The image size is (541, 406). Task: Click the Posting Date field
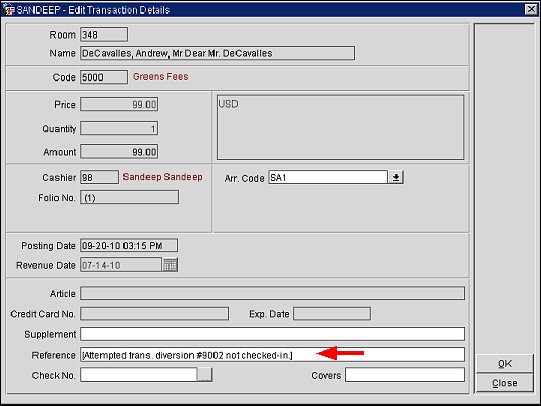point(129,245)
